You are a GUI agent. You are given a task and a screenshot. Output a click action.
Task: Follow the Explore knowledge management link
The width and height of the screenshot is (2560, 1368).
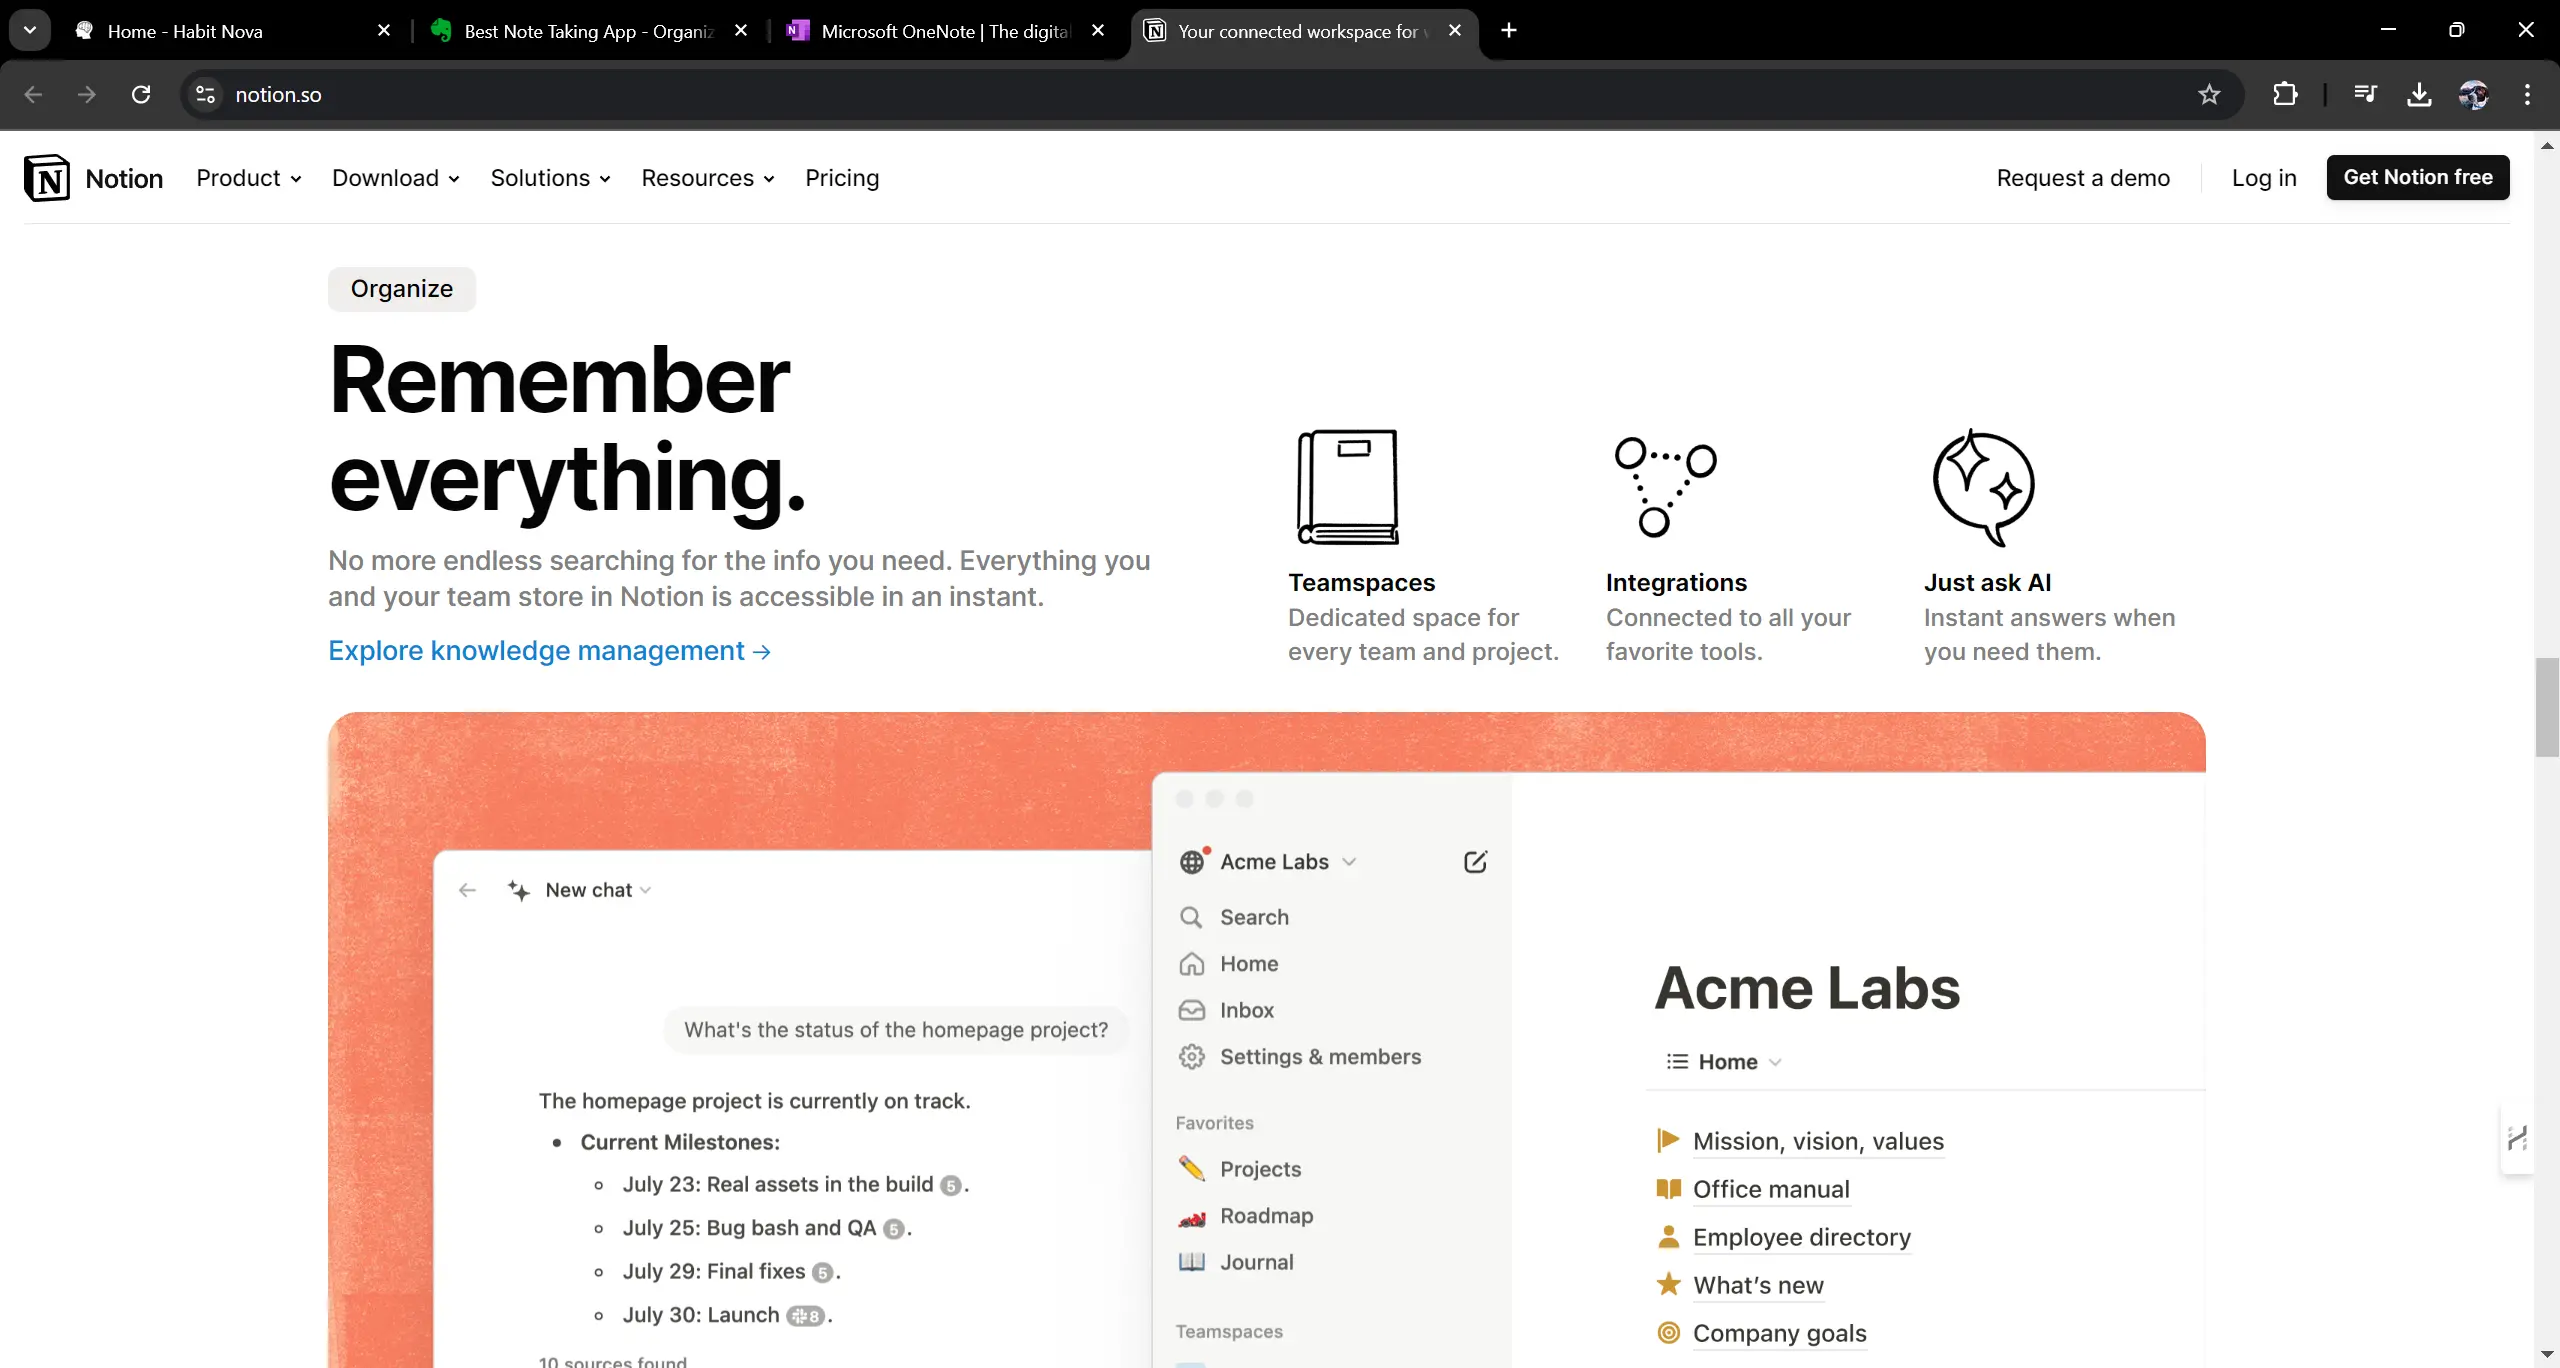point(550,651)
